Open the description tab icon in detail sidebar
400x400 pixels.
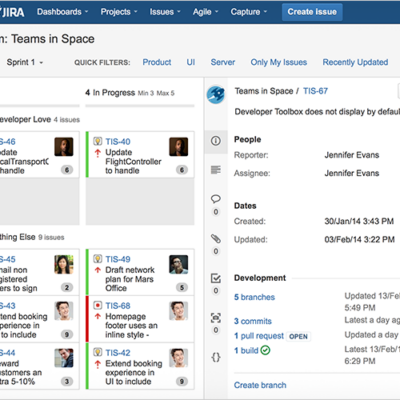click(x=216, y=170)
